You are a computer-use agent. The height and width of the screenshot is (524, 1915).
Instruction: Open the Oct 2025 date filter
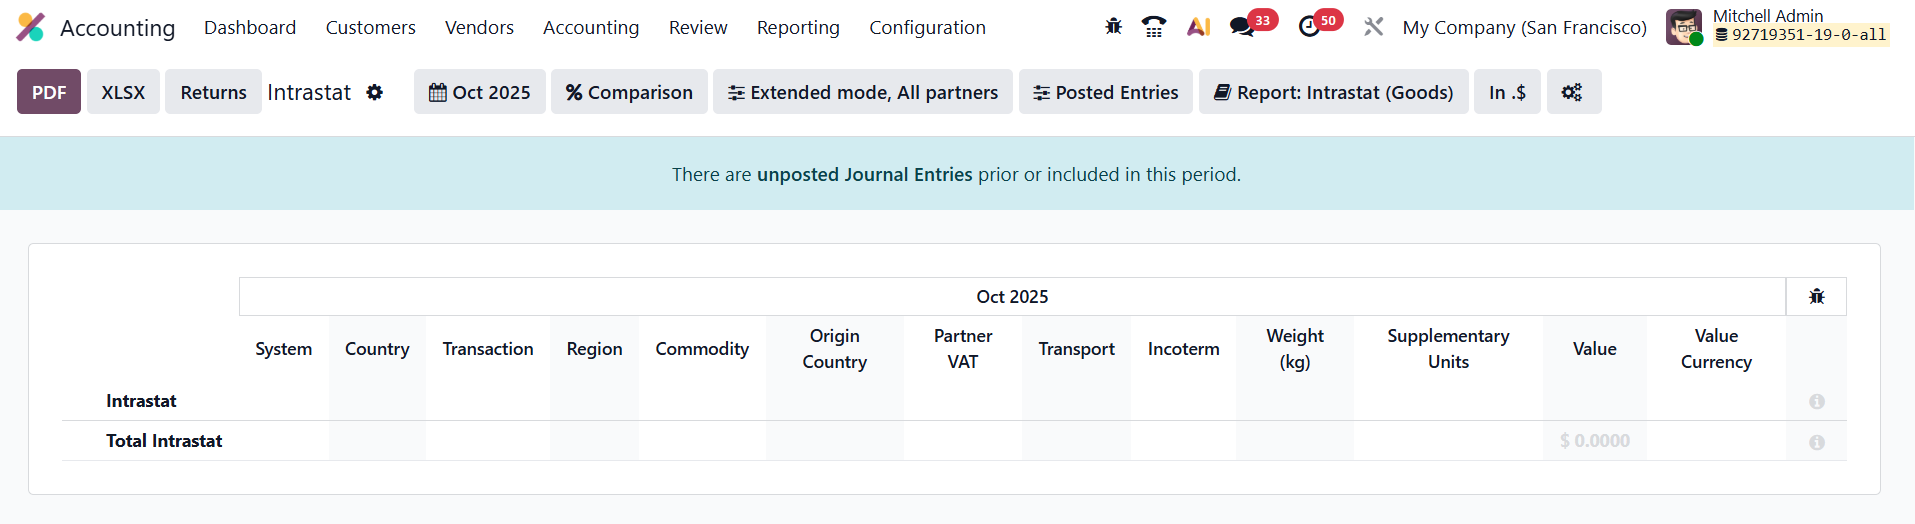point(480,92)
